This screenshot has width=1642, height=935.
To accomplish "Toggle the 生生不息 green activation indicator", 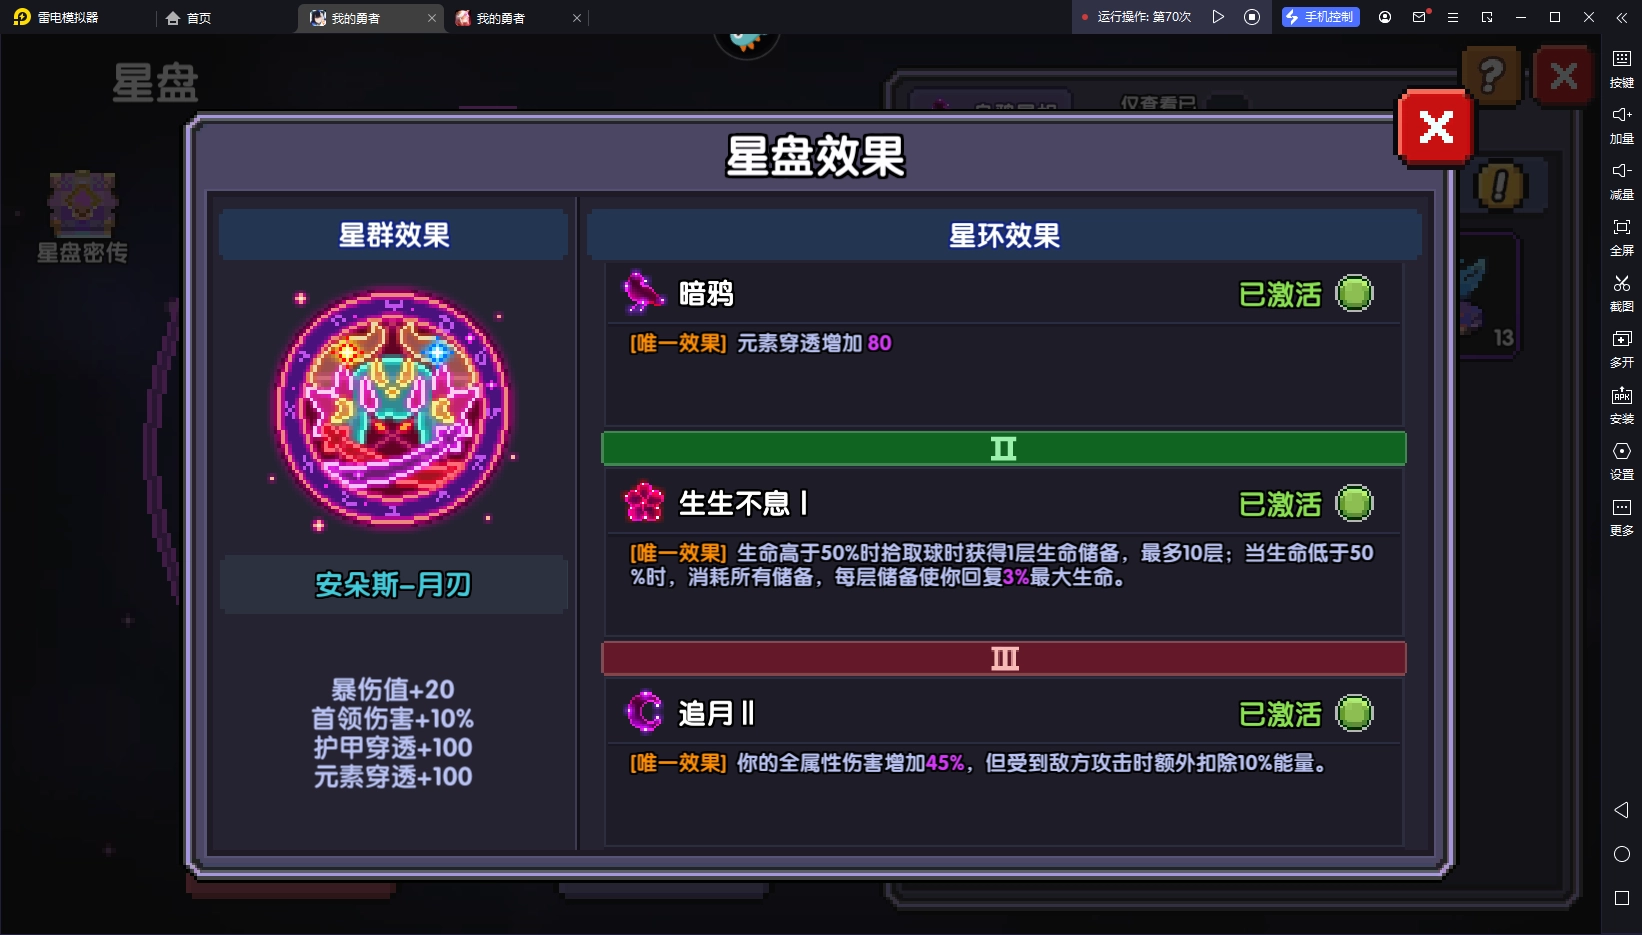I will 1354,504.
